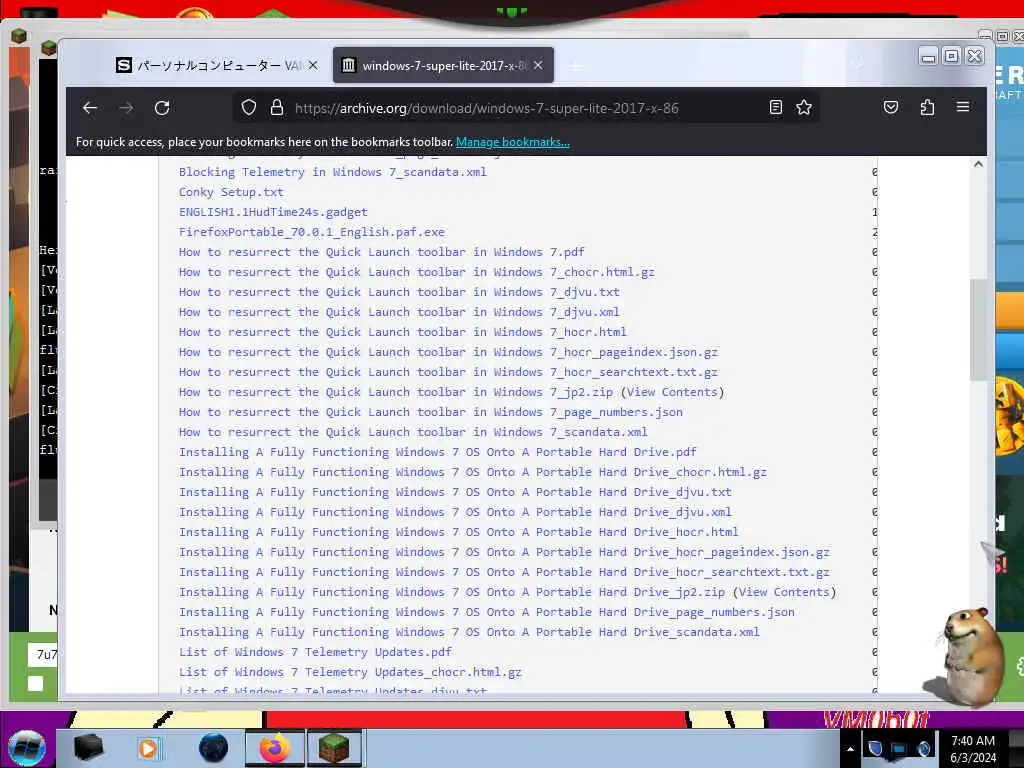Open media player taskbar icon
This screenshot has width=1024, height=768.
148,748
